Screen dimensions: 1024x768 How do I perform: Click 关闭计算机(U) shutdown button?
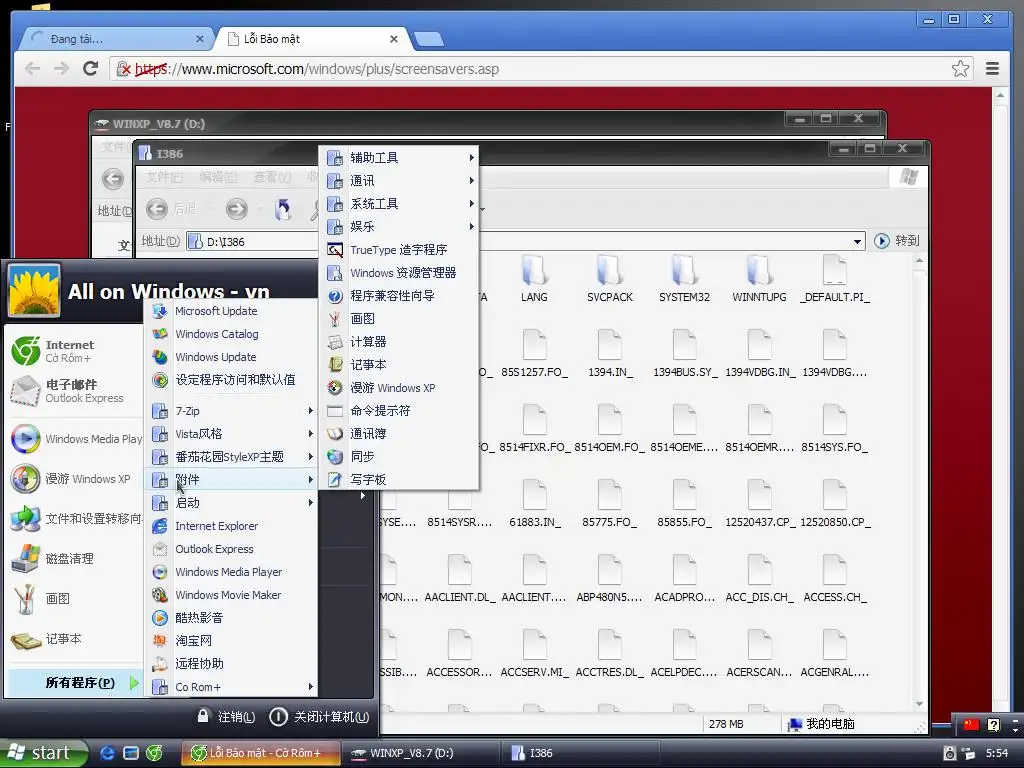click(319, 717)
